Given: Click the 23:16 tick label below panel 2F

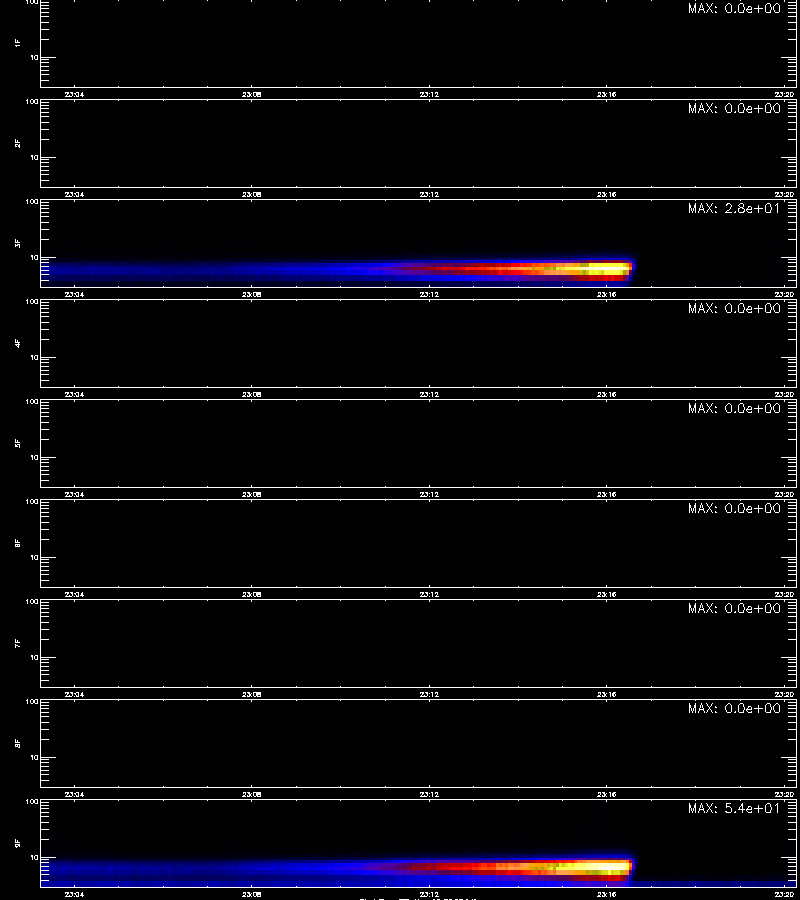Looking at the screenshot, I should 606,195.
